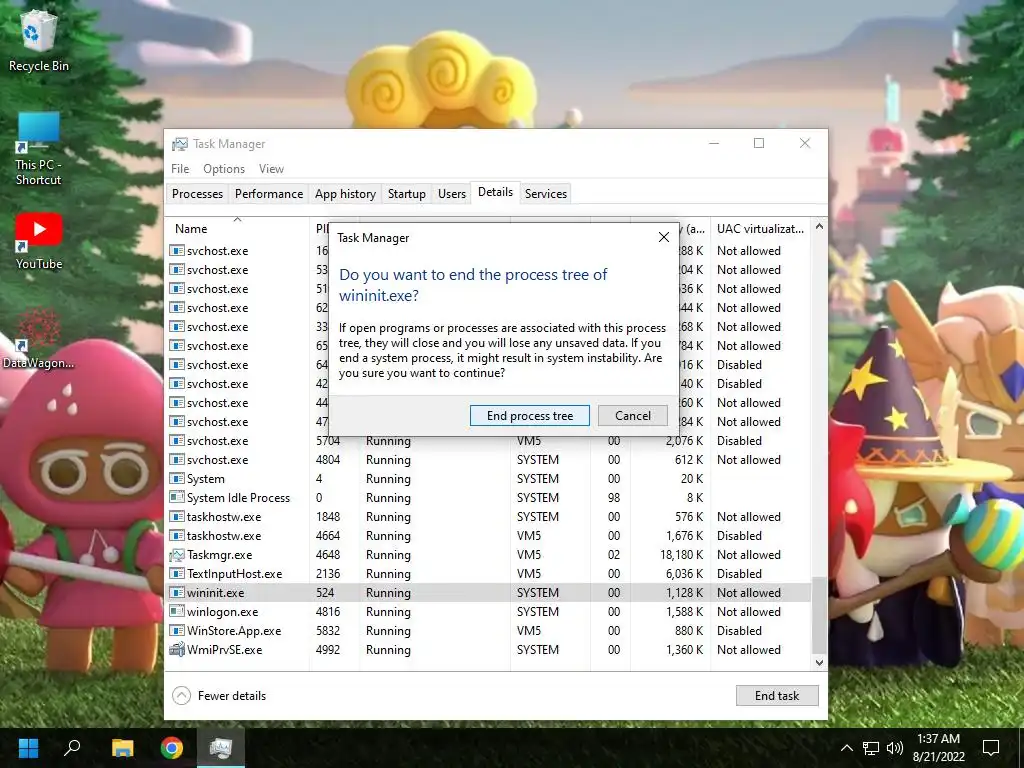
Task: Open the YouTube desktop shortcut
Action: pos(39,240)
